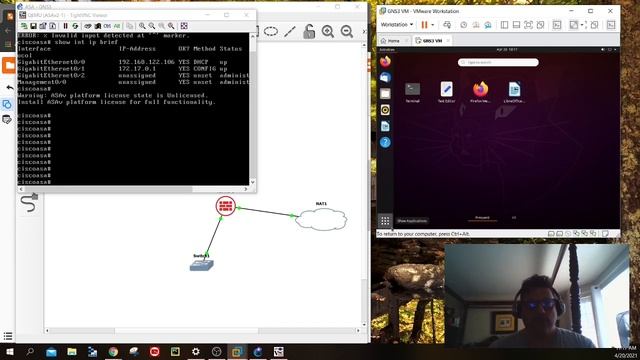Screen dimensions: 640x360
Task: Launch Terminal app in Ubuntu grid
Action: click(413, 92)
